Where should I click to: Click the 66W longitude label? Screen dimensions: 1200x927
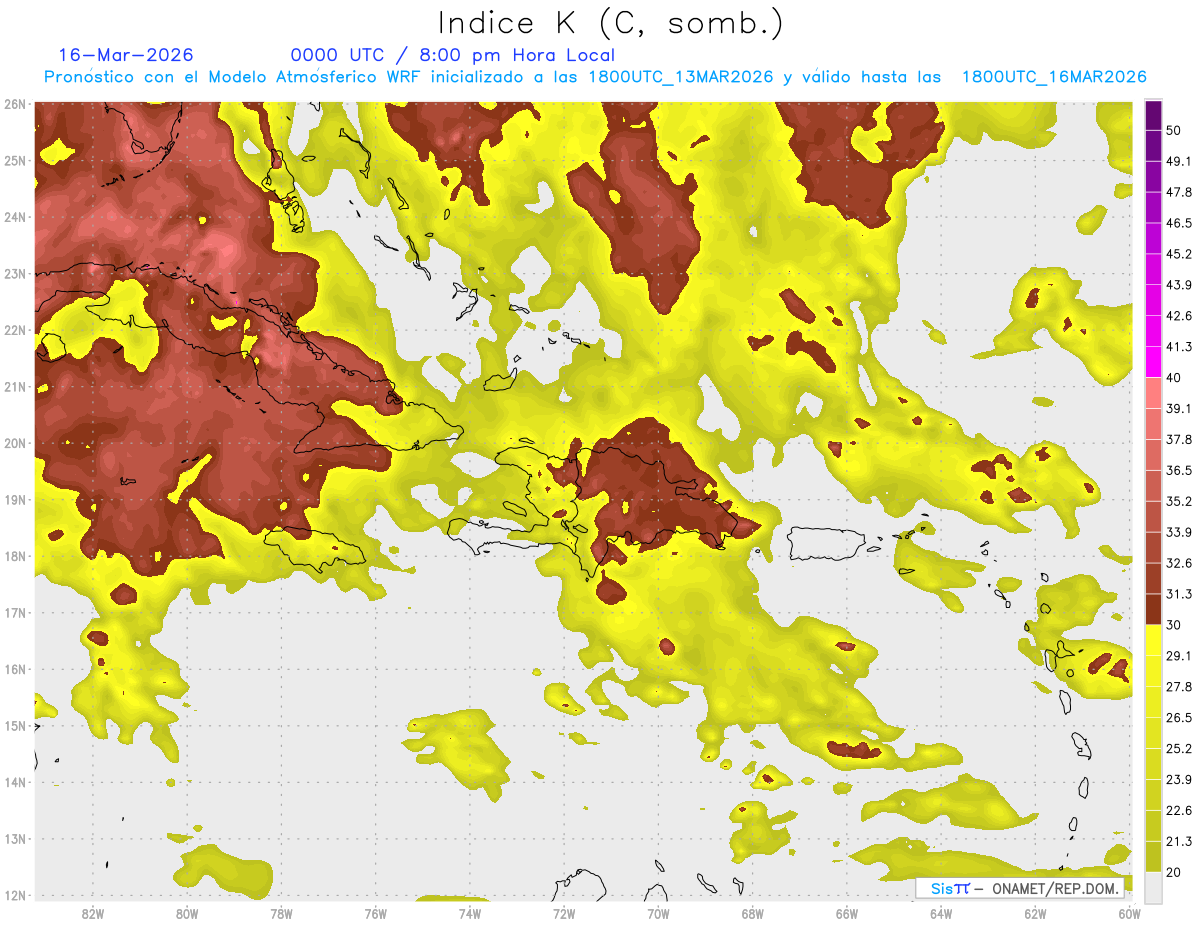click(x=847, y=913)
